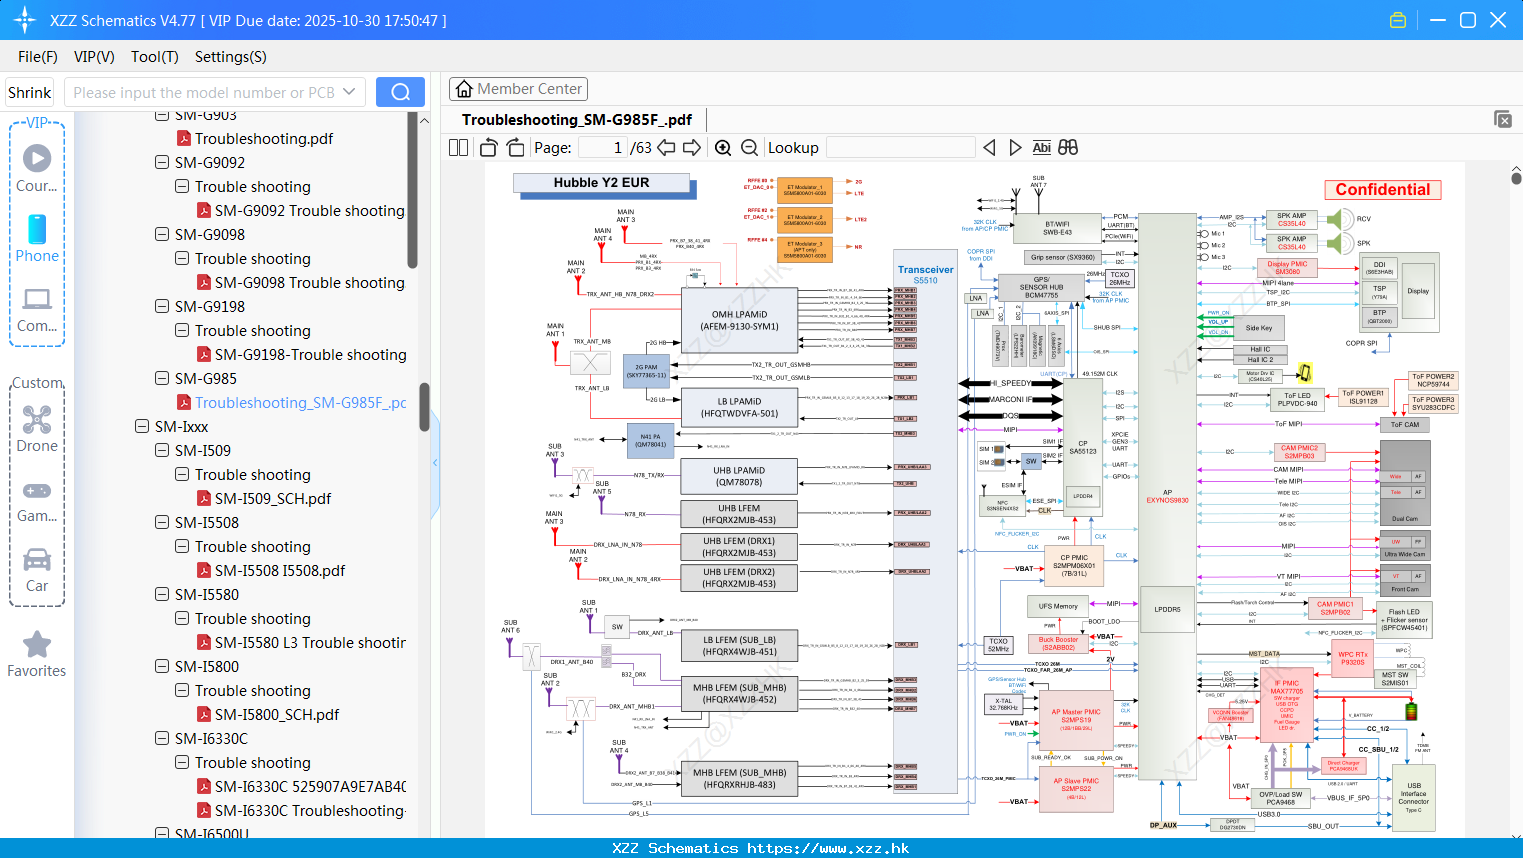Collapse the SM-I6330C tree node
Viewport: 1523px width, 858px height.
click(x=162, y=738)
